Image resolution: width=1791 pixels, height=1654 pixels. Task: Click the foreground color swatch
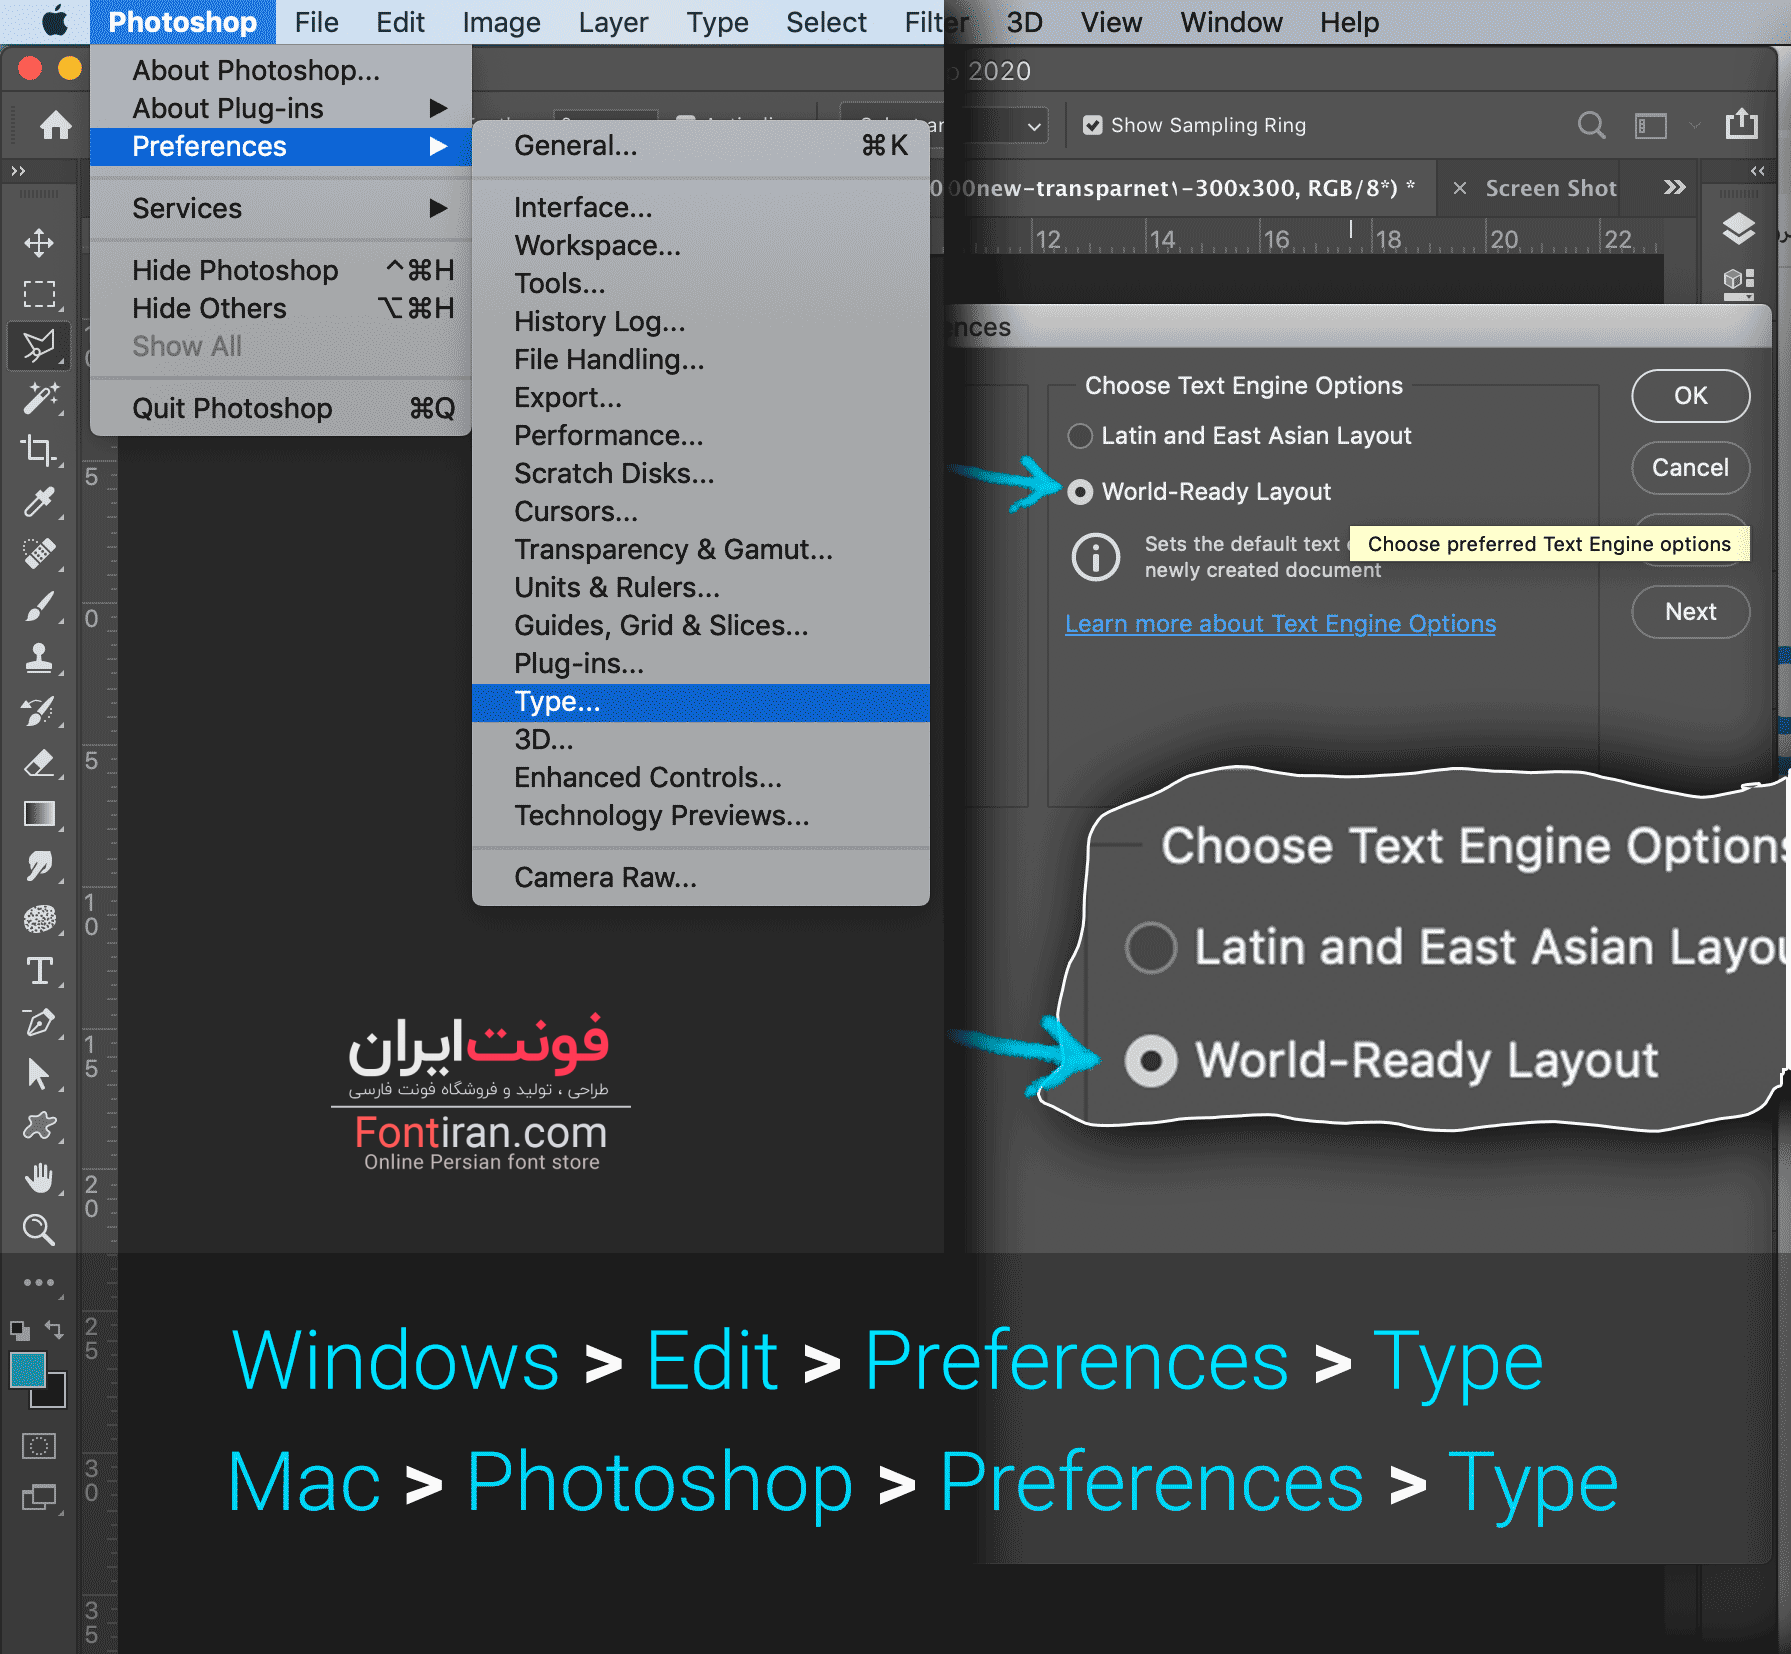click(x=27, y=1370)
